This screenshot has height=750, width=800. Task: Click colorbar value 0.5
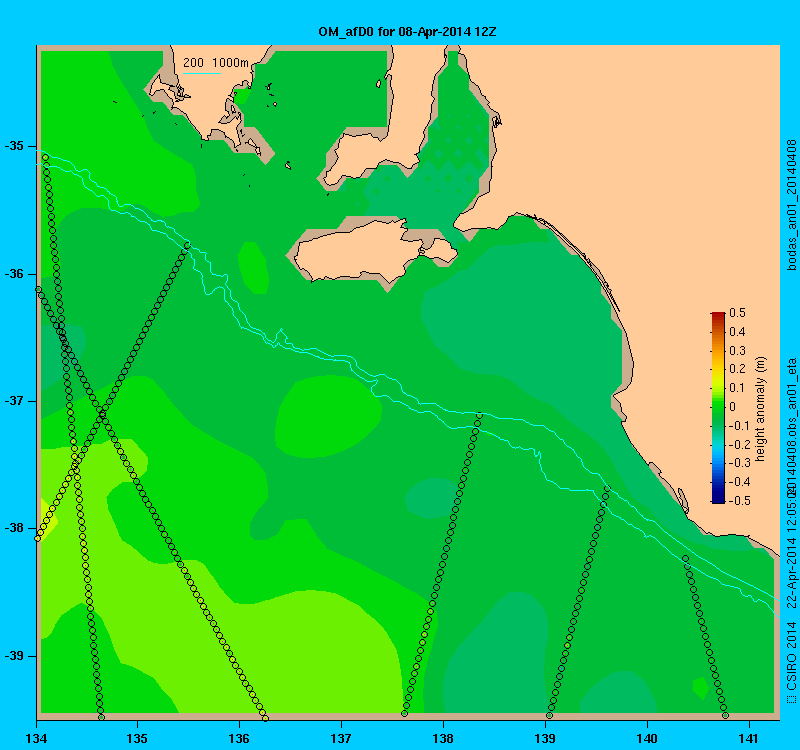[738, 313]
